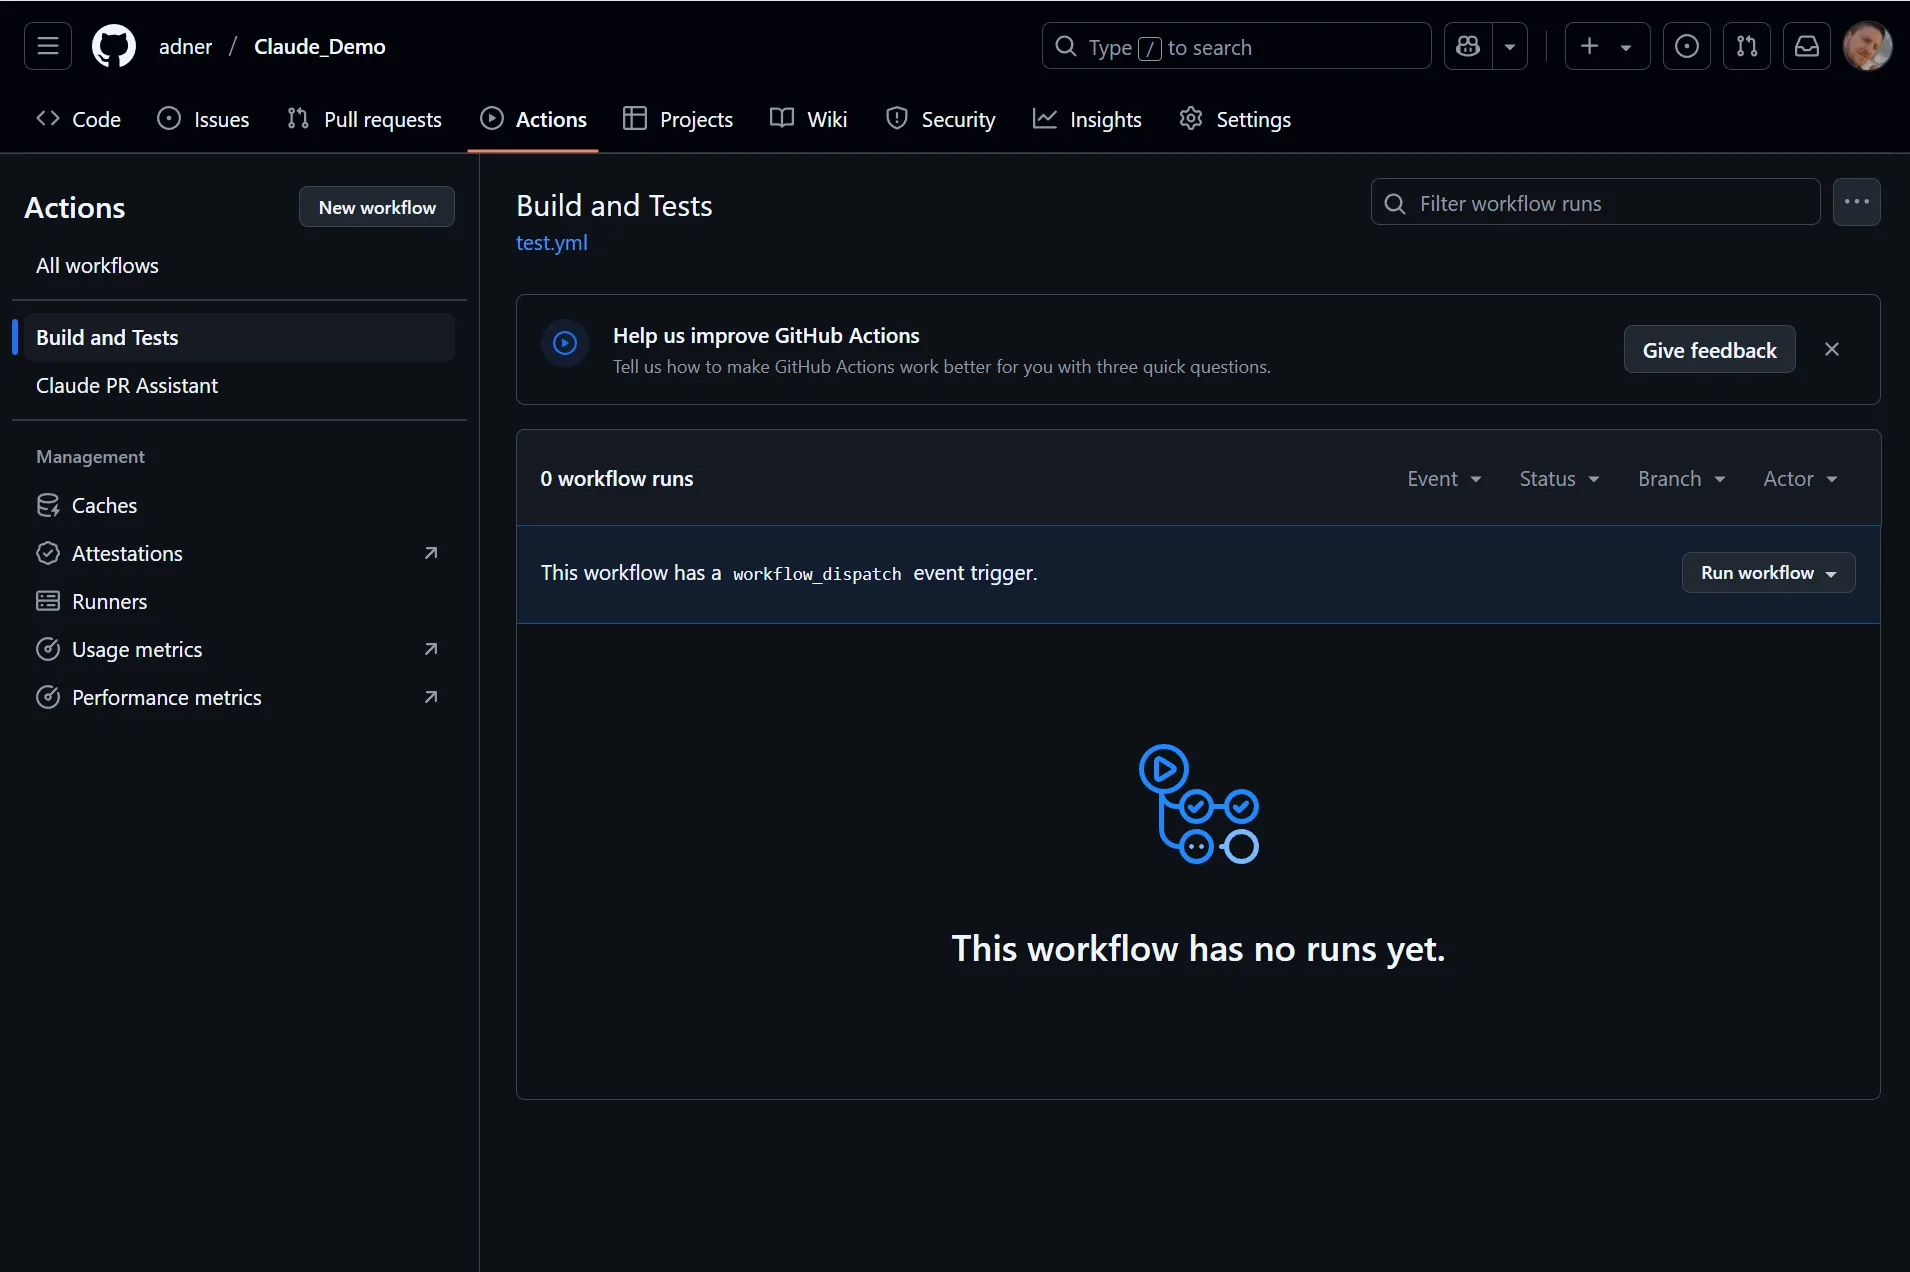1910x1272 pixels.
Task: Click the Runners server icon
Action: pyautogui.click(x=48, y=601)
